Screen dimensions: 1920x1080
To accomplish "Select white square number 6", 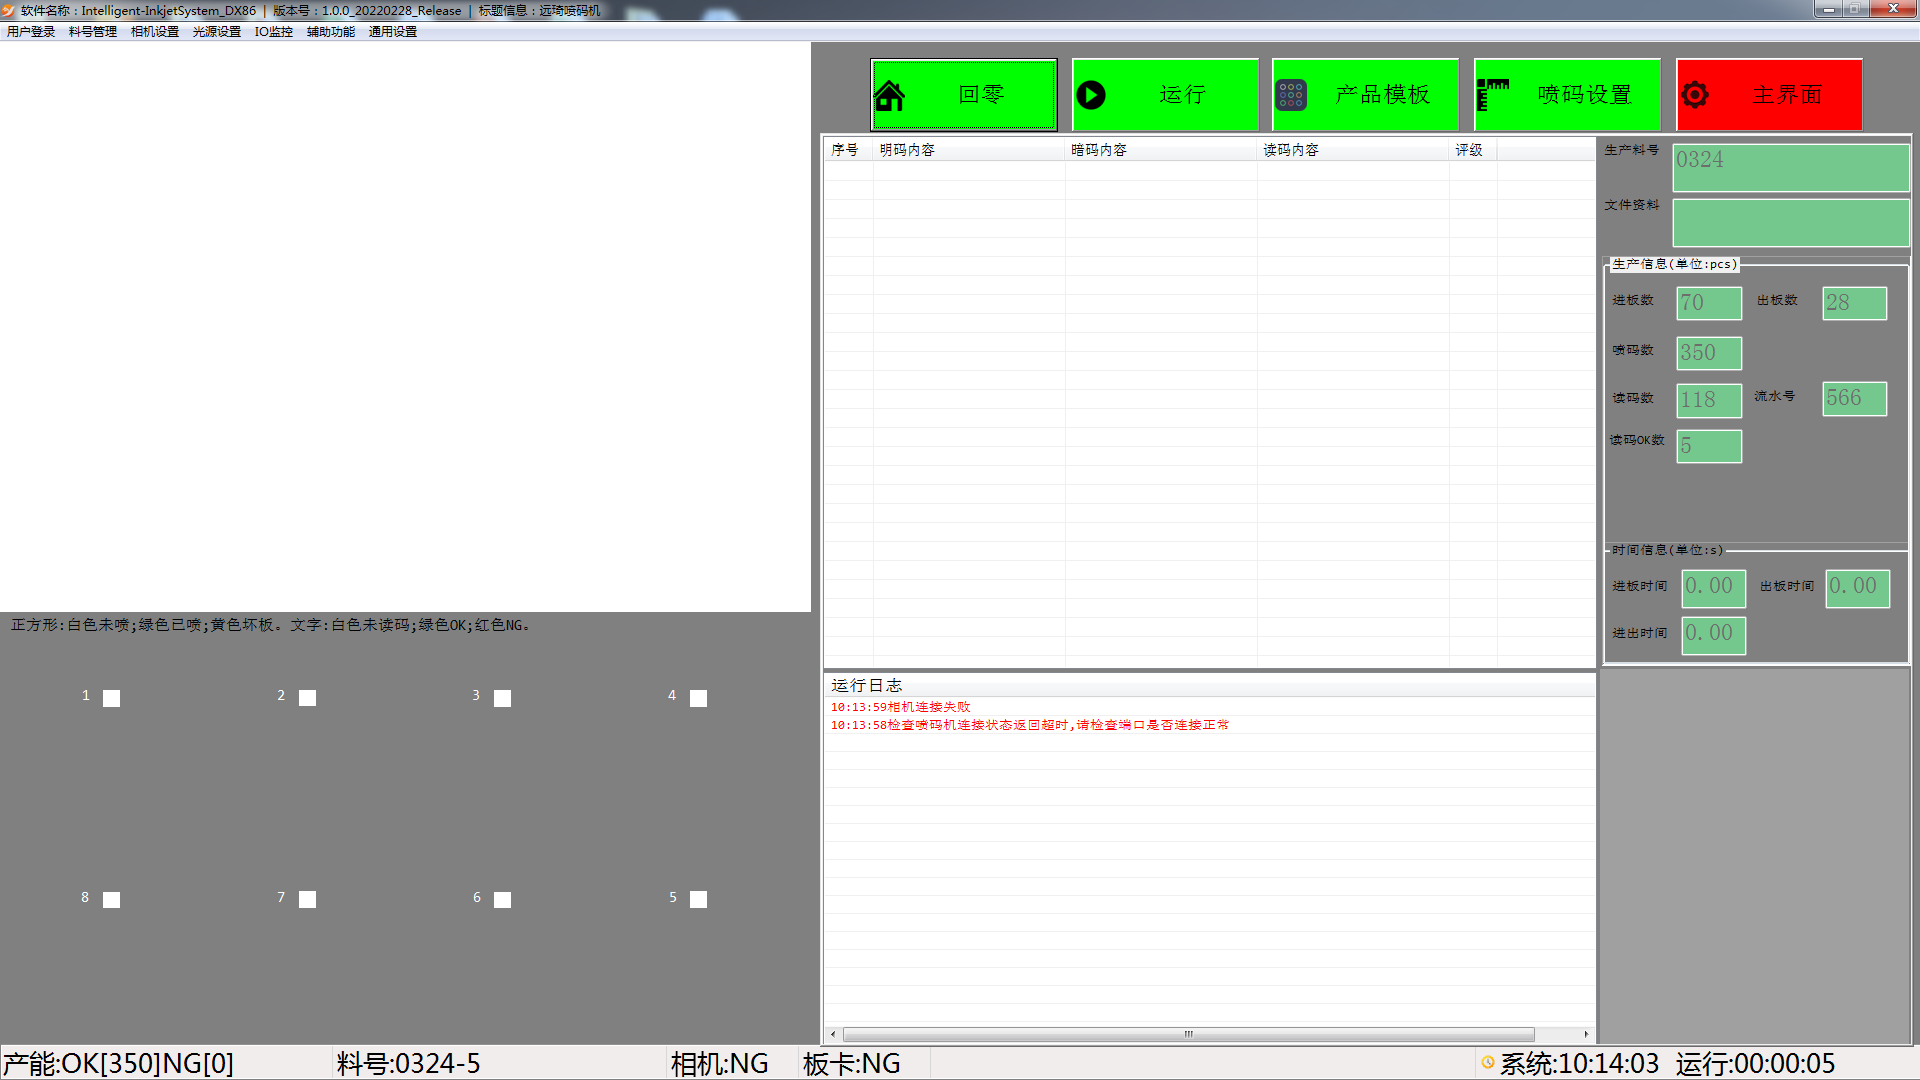I will coord(502,900).
